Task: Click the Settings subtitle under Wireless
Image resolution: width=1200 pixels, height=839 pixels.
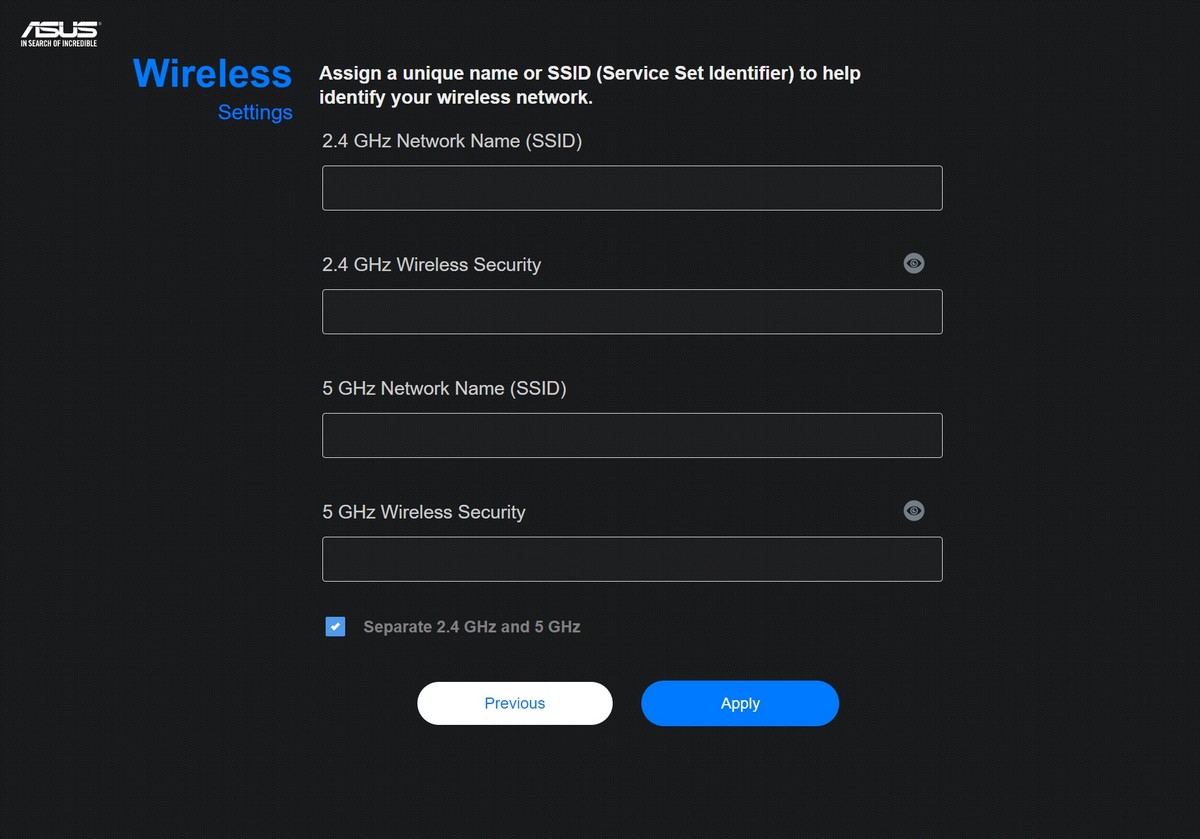Action: click(x=255, y=112)
